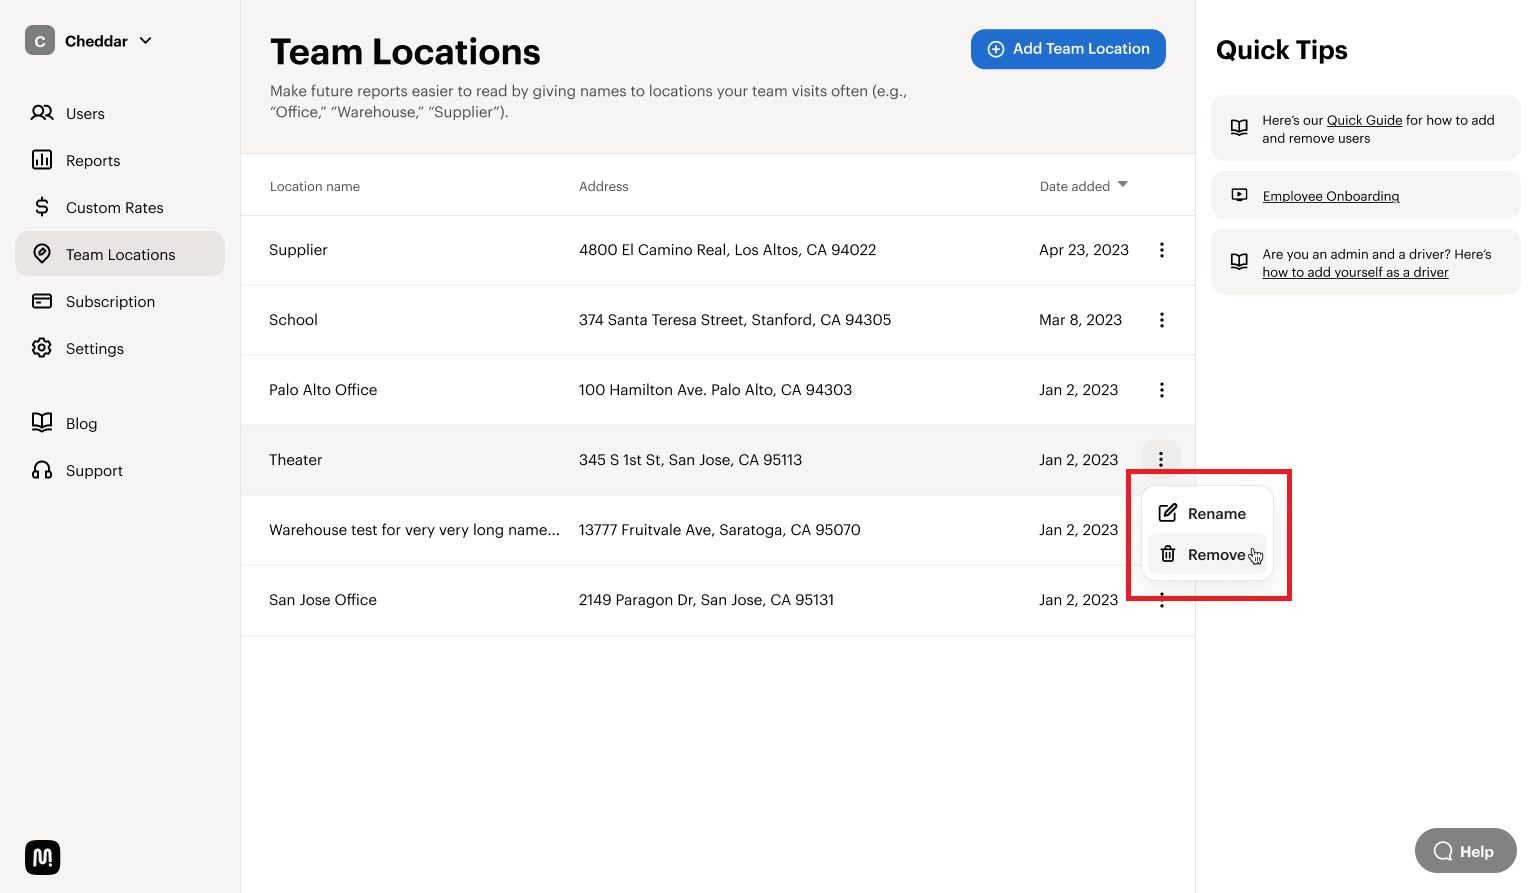Click the Blog book icon
The height and width of the screenshot is (893, 1536).
42,422
